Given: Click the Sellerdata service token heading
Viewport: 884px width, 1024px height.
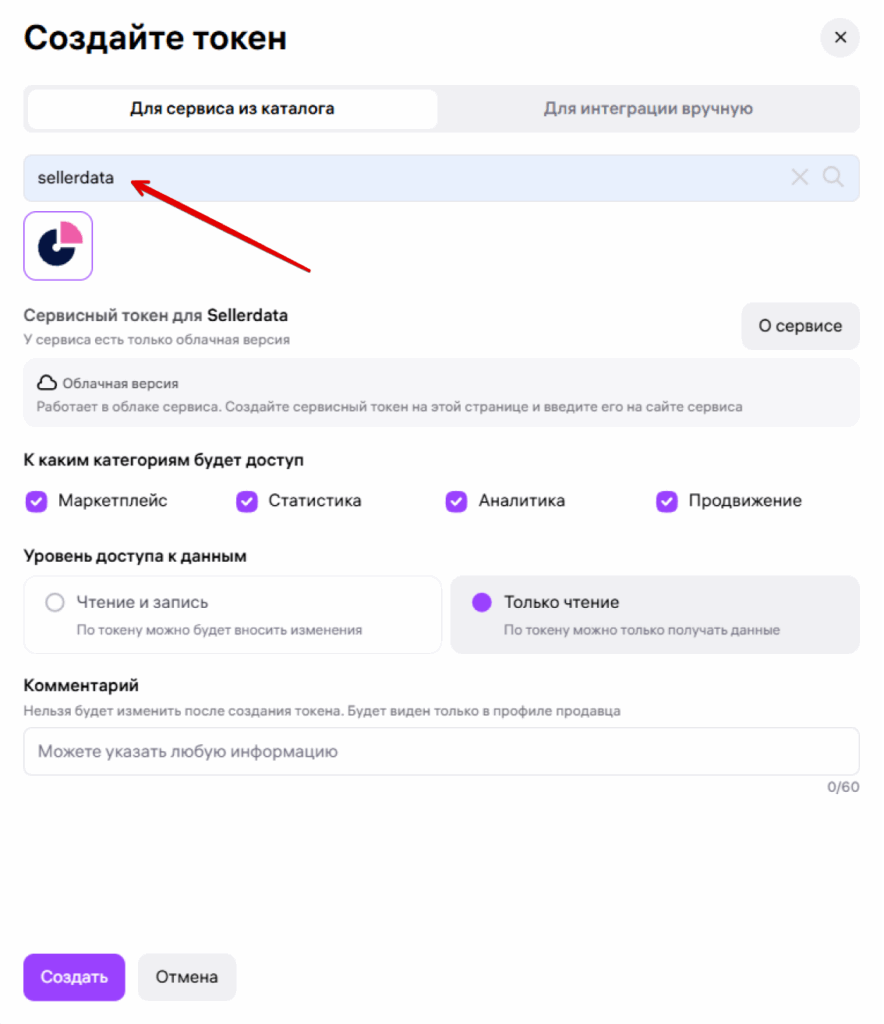Looking at the screenshot, I should tap(156, 316).
